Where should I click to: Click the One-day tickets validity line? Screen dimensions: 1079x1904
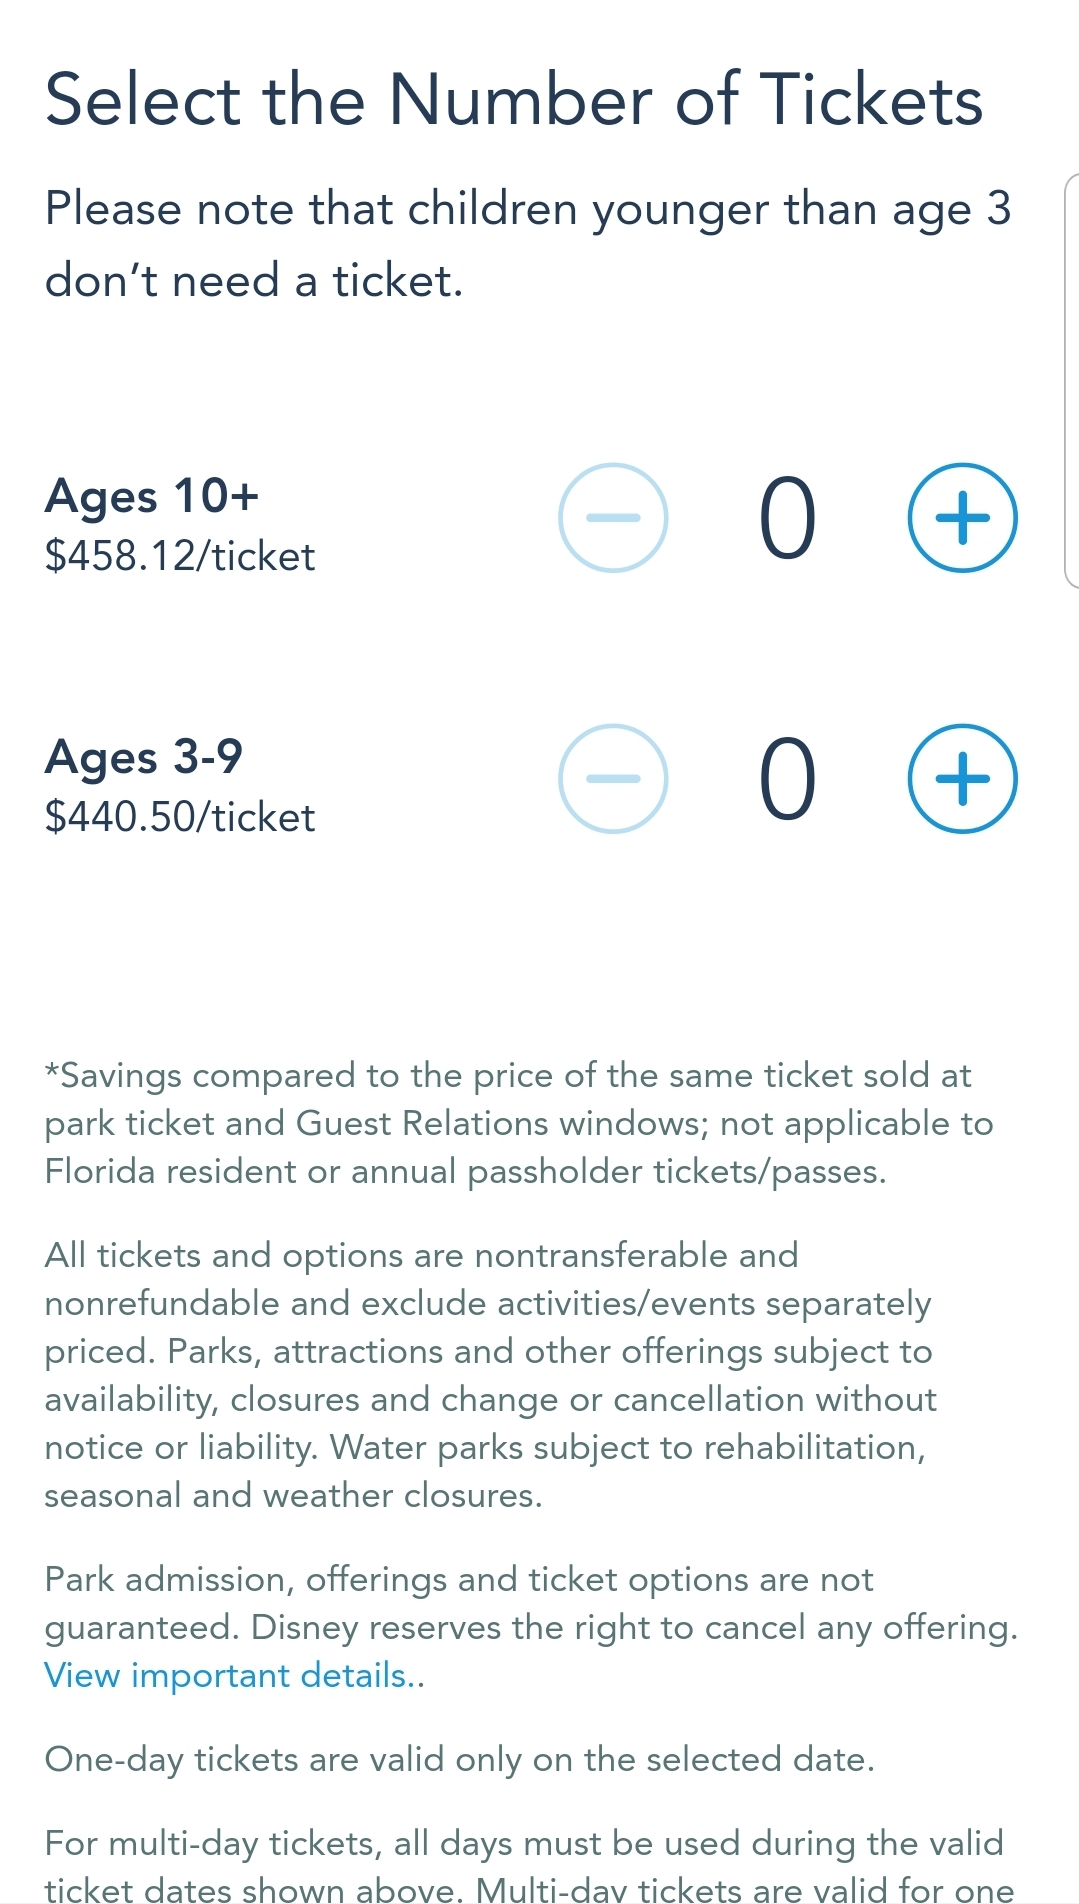tap(460, 1759)
